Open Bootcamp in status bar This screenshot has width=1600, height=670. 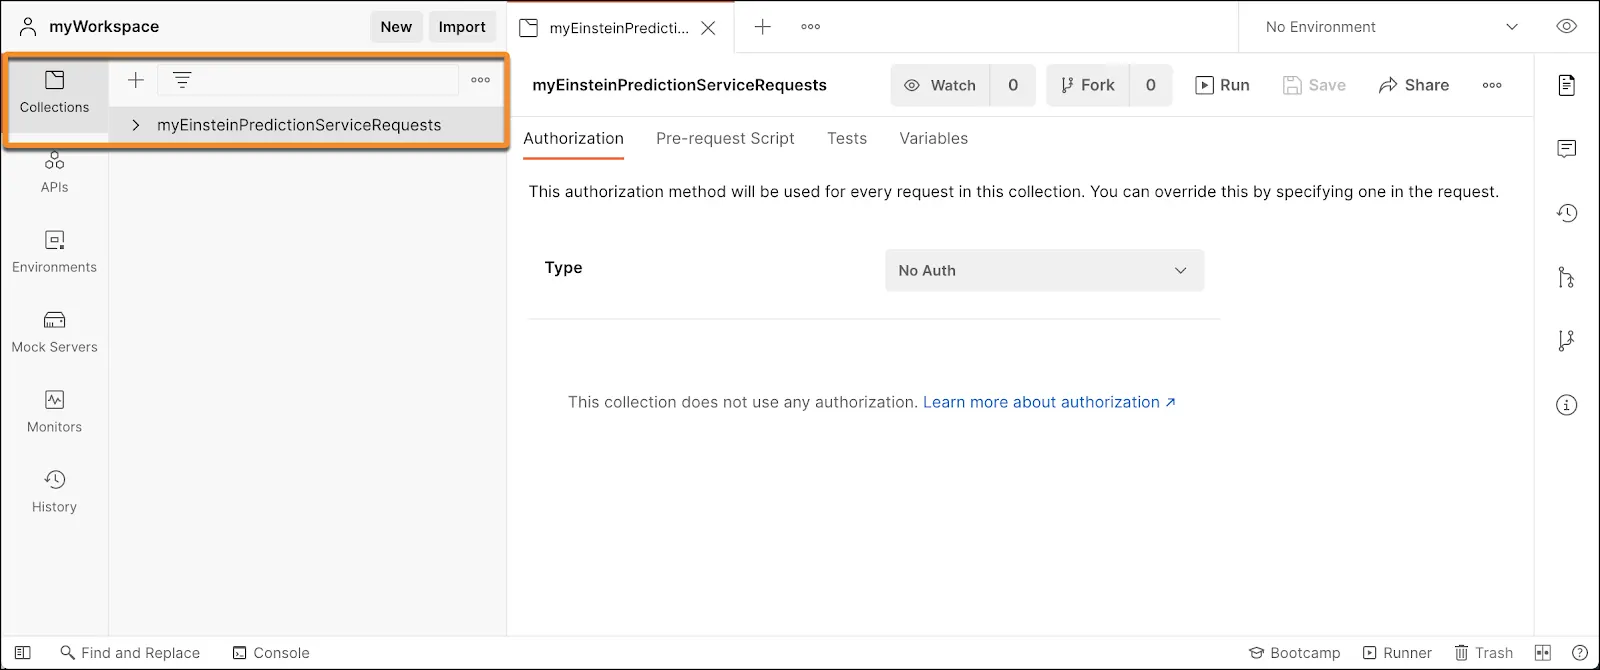[1294, 653]
